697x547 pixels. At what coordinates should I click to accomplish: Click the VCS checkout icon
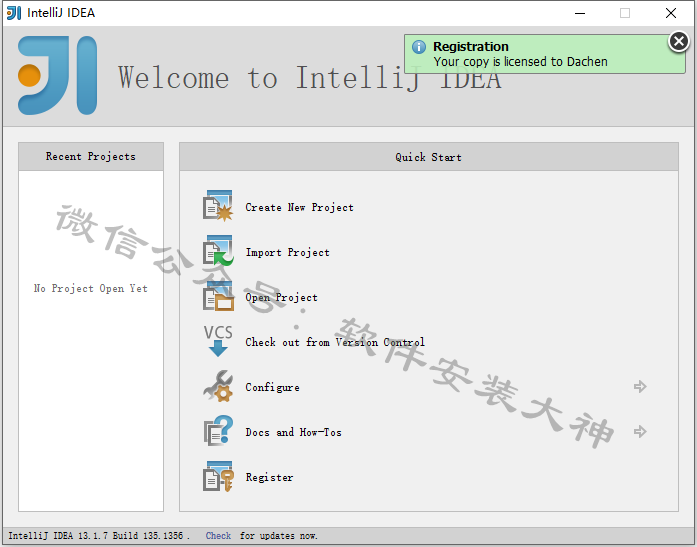(x=218, y=341)
